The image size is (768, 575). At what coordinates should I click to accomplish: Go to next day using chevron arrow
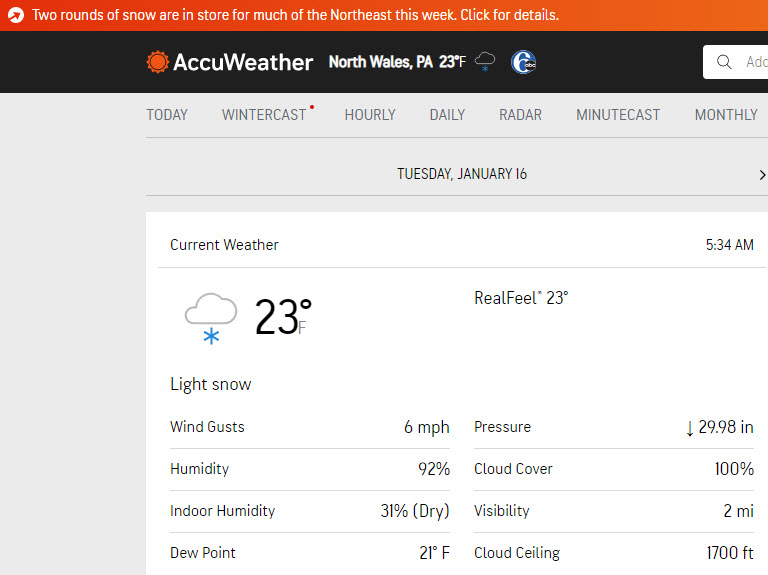coord(762,175)
